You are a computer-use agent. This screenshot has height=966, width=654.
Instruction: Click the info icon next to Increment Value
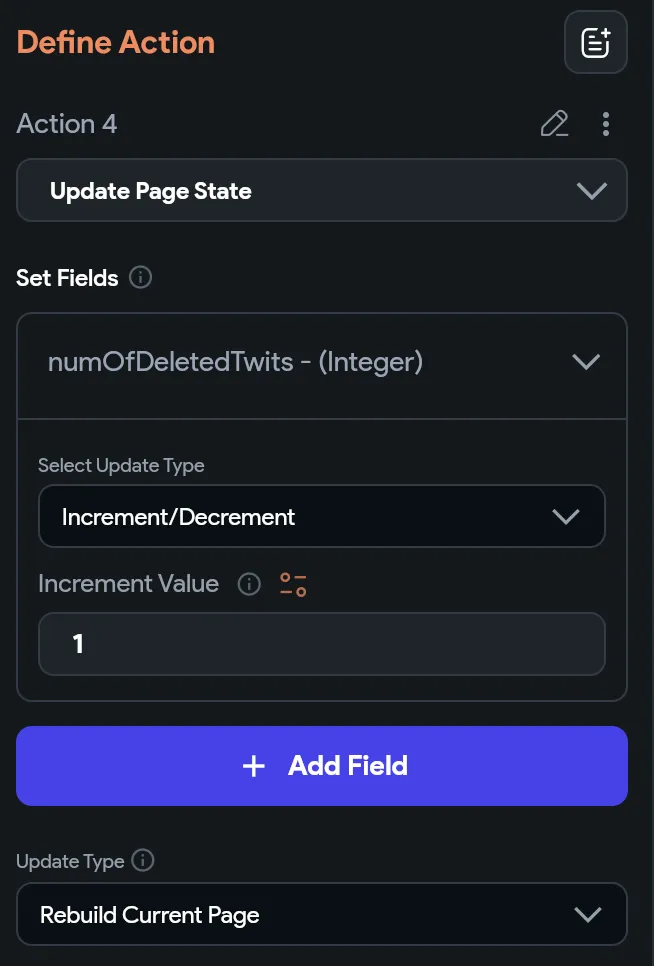click(249, 584)
